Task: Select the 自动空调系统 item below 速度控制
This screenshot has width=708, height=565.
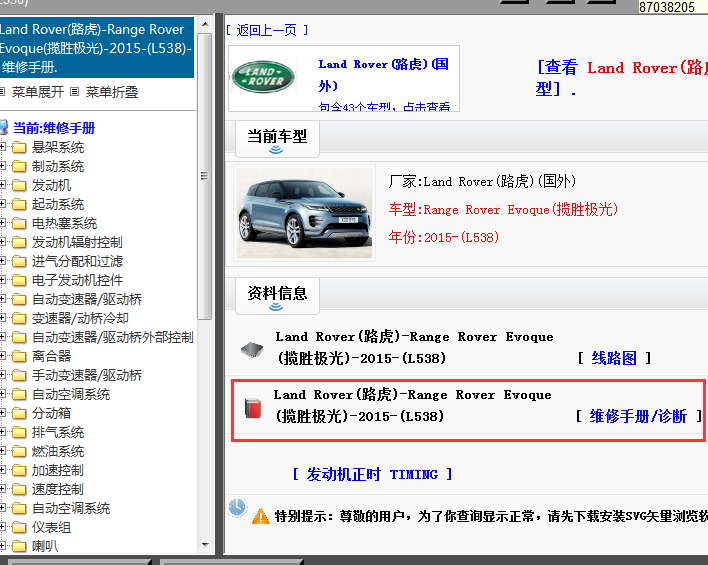Action: pos(71,508)
